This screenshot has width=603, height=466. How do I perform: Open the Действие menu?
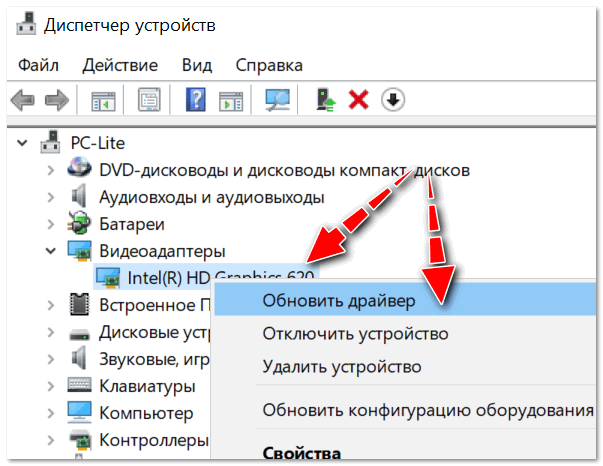point(120,65)
